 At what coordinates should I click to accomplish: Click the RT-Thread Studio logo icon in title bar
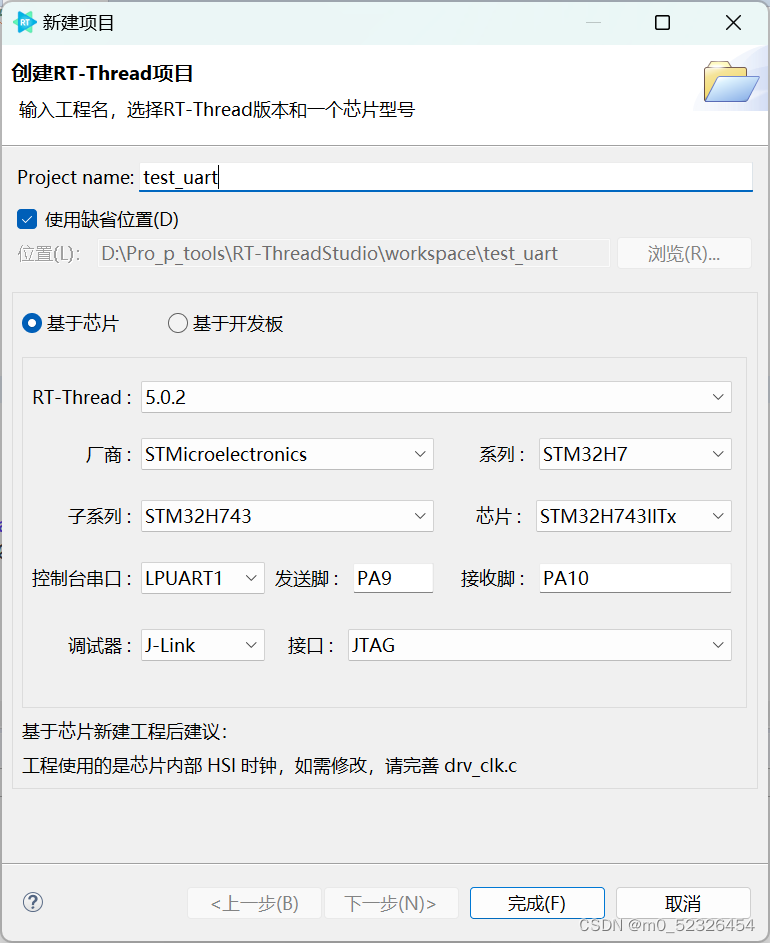(24, 23)
